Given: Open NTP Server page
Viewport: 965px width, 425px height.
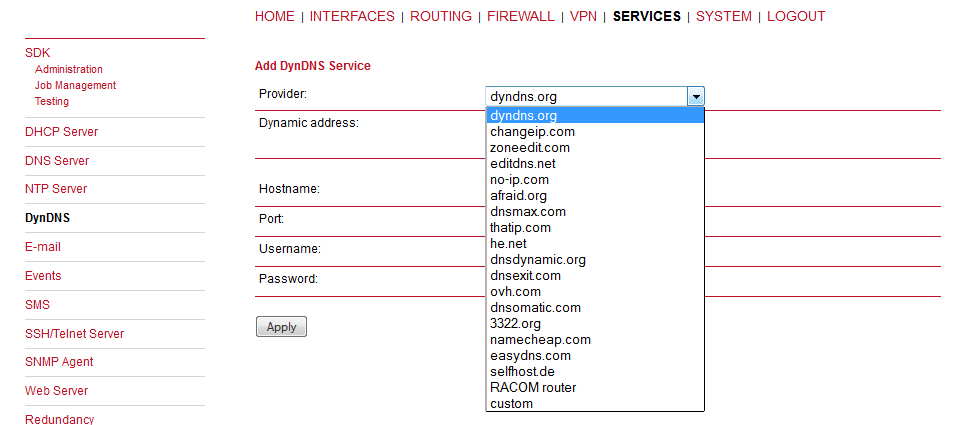Looking at the screenshot, I should 56,189.
